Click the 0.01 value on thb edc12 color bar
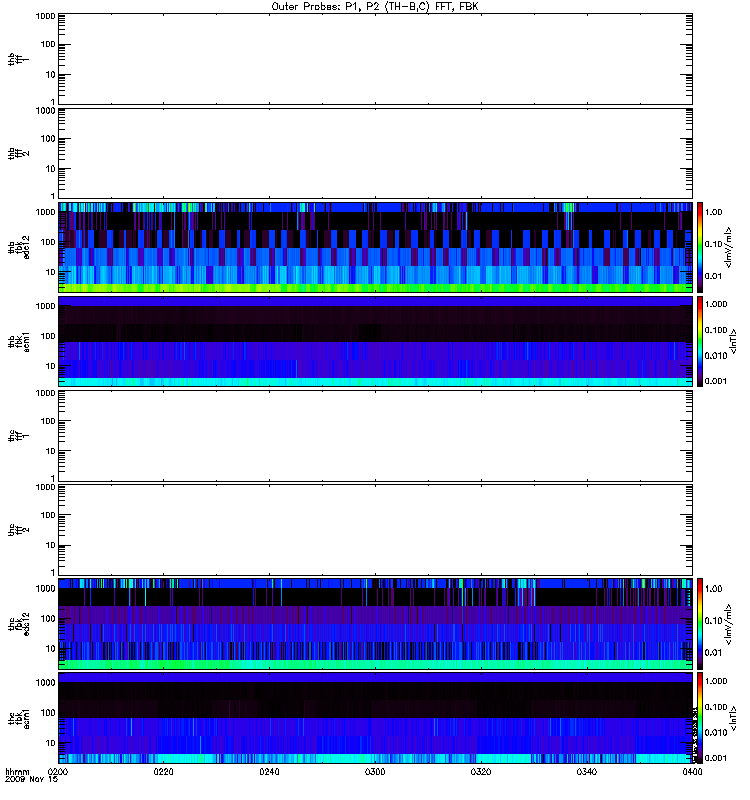Viewport: 750px width, 800px height. pyautogui.click(x=713, y=276)
